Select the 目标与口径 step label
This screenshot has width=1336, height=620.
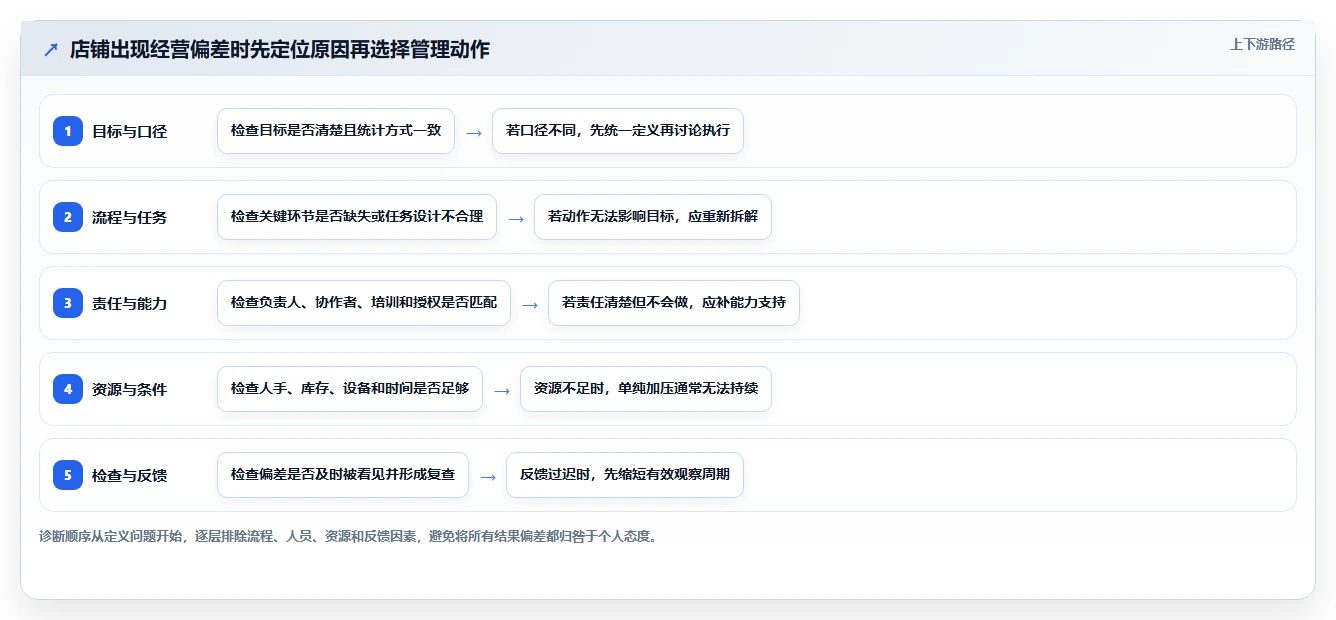tap(129, 131)
